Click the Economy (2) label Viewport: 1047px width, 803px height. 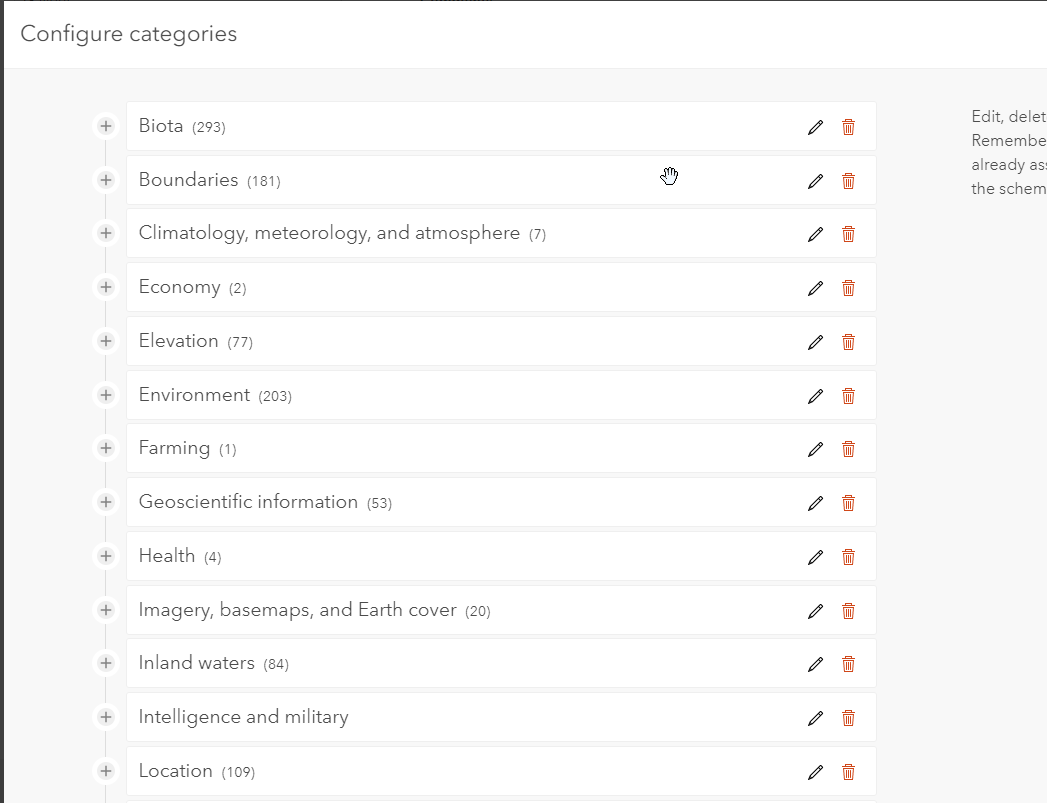(x=192, y=288)
